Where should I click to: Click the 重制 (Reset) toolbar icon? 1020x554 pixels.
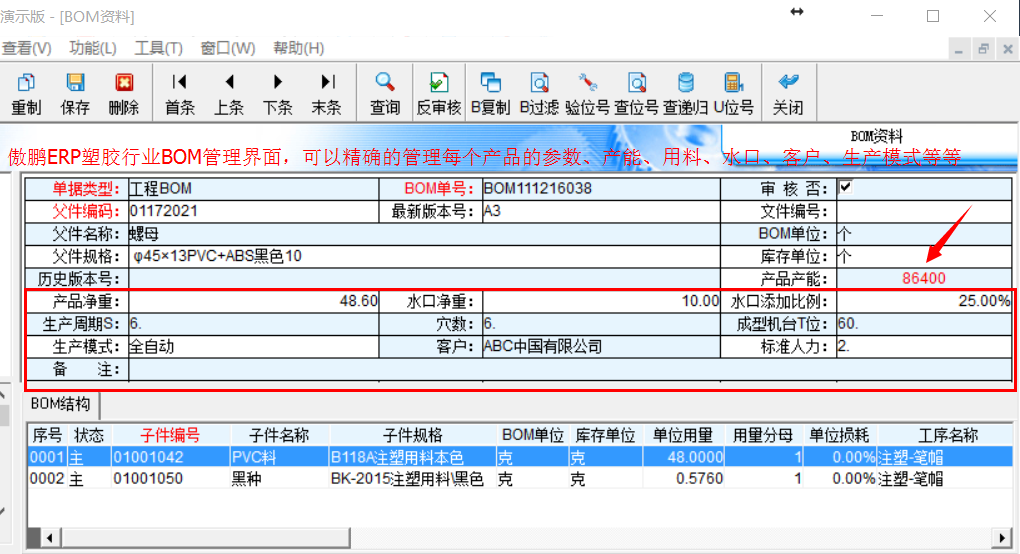(x=27, y=92)
